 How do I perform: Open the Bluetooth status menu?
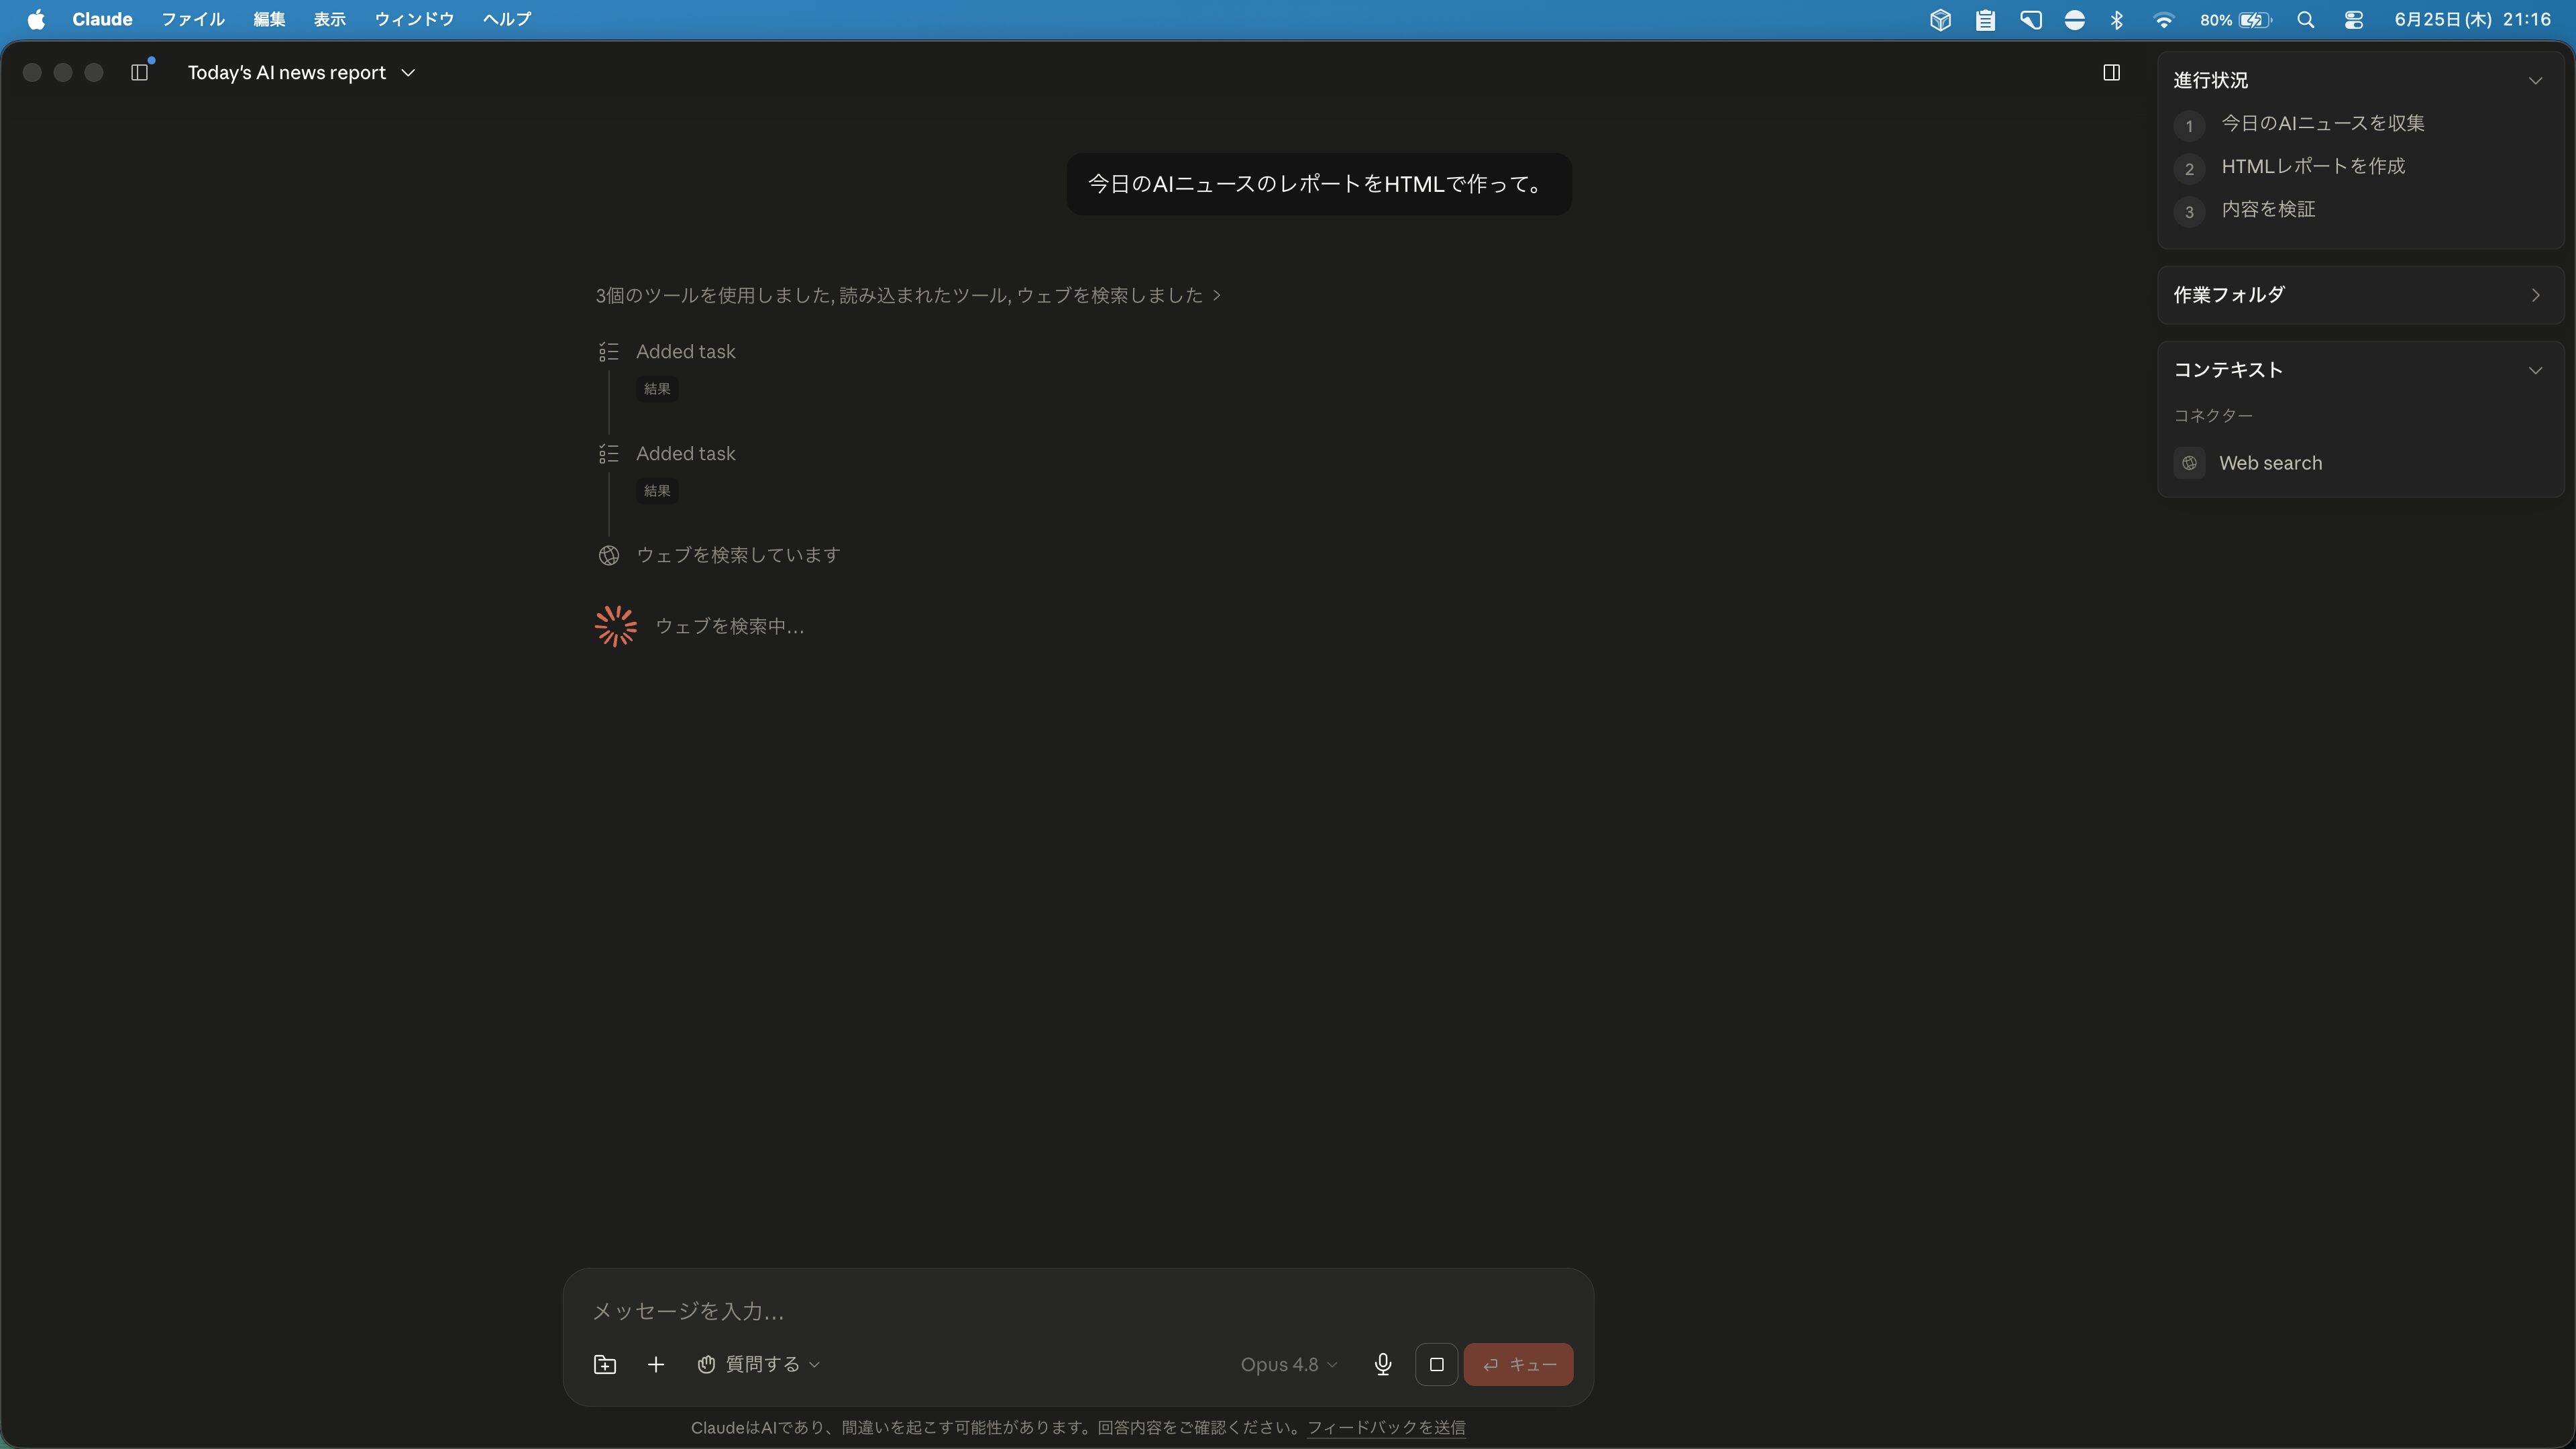point(2117,20)
